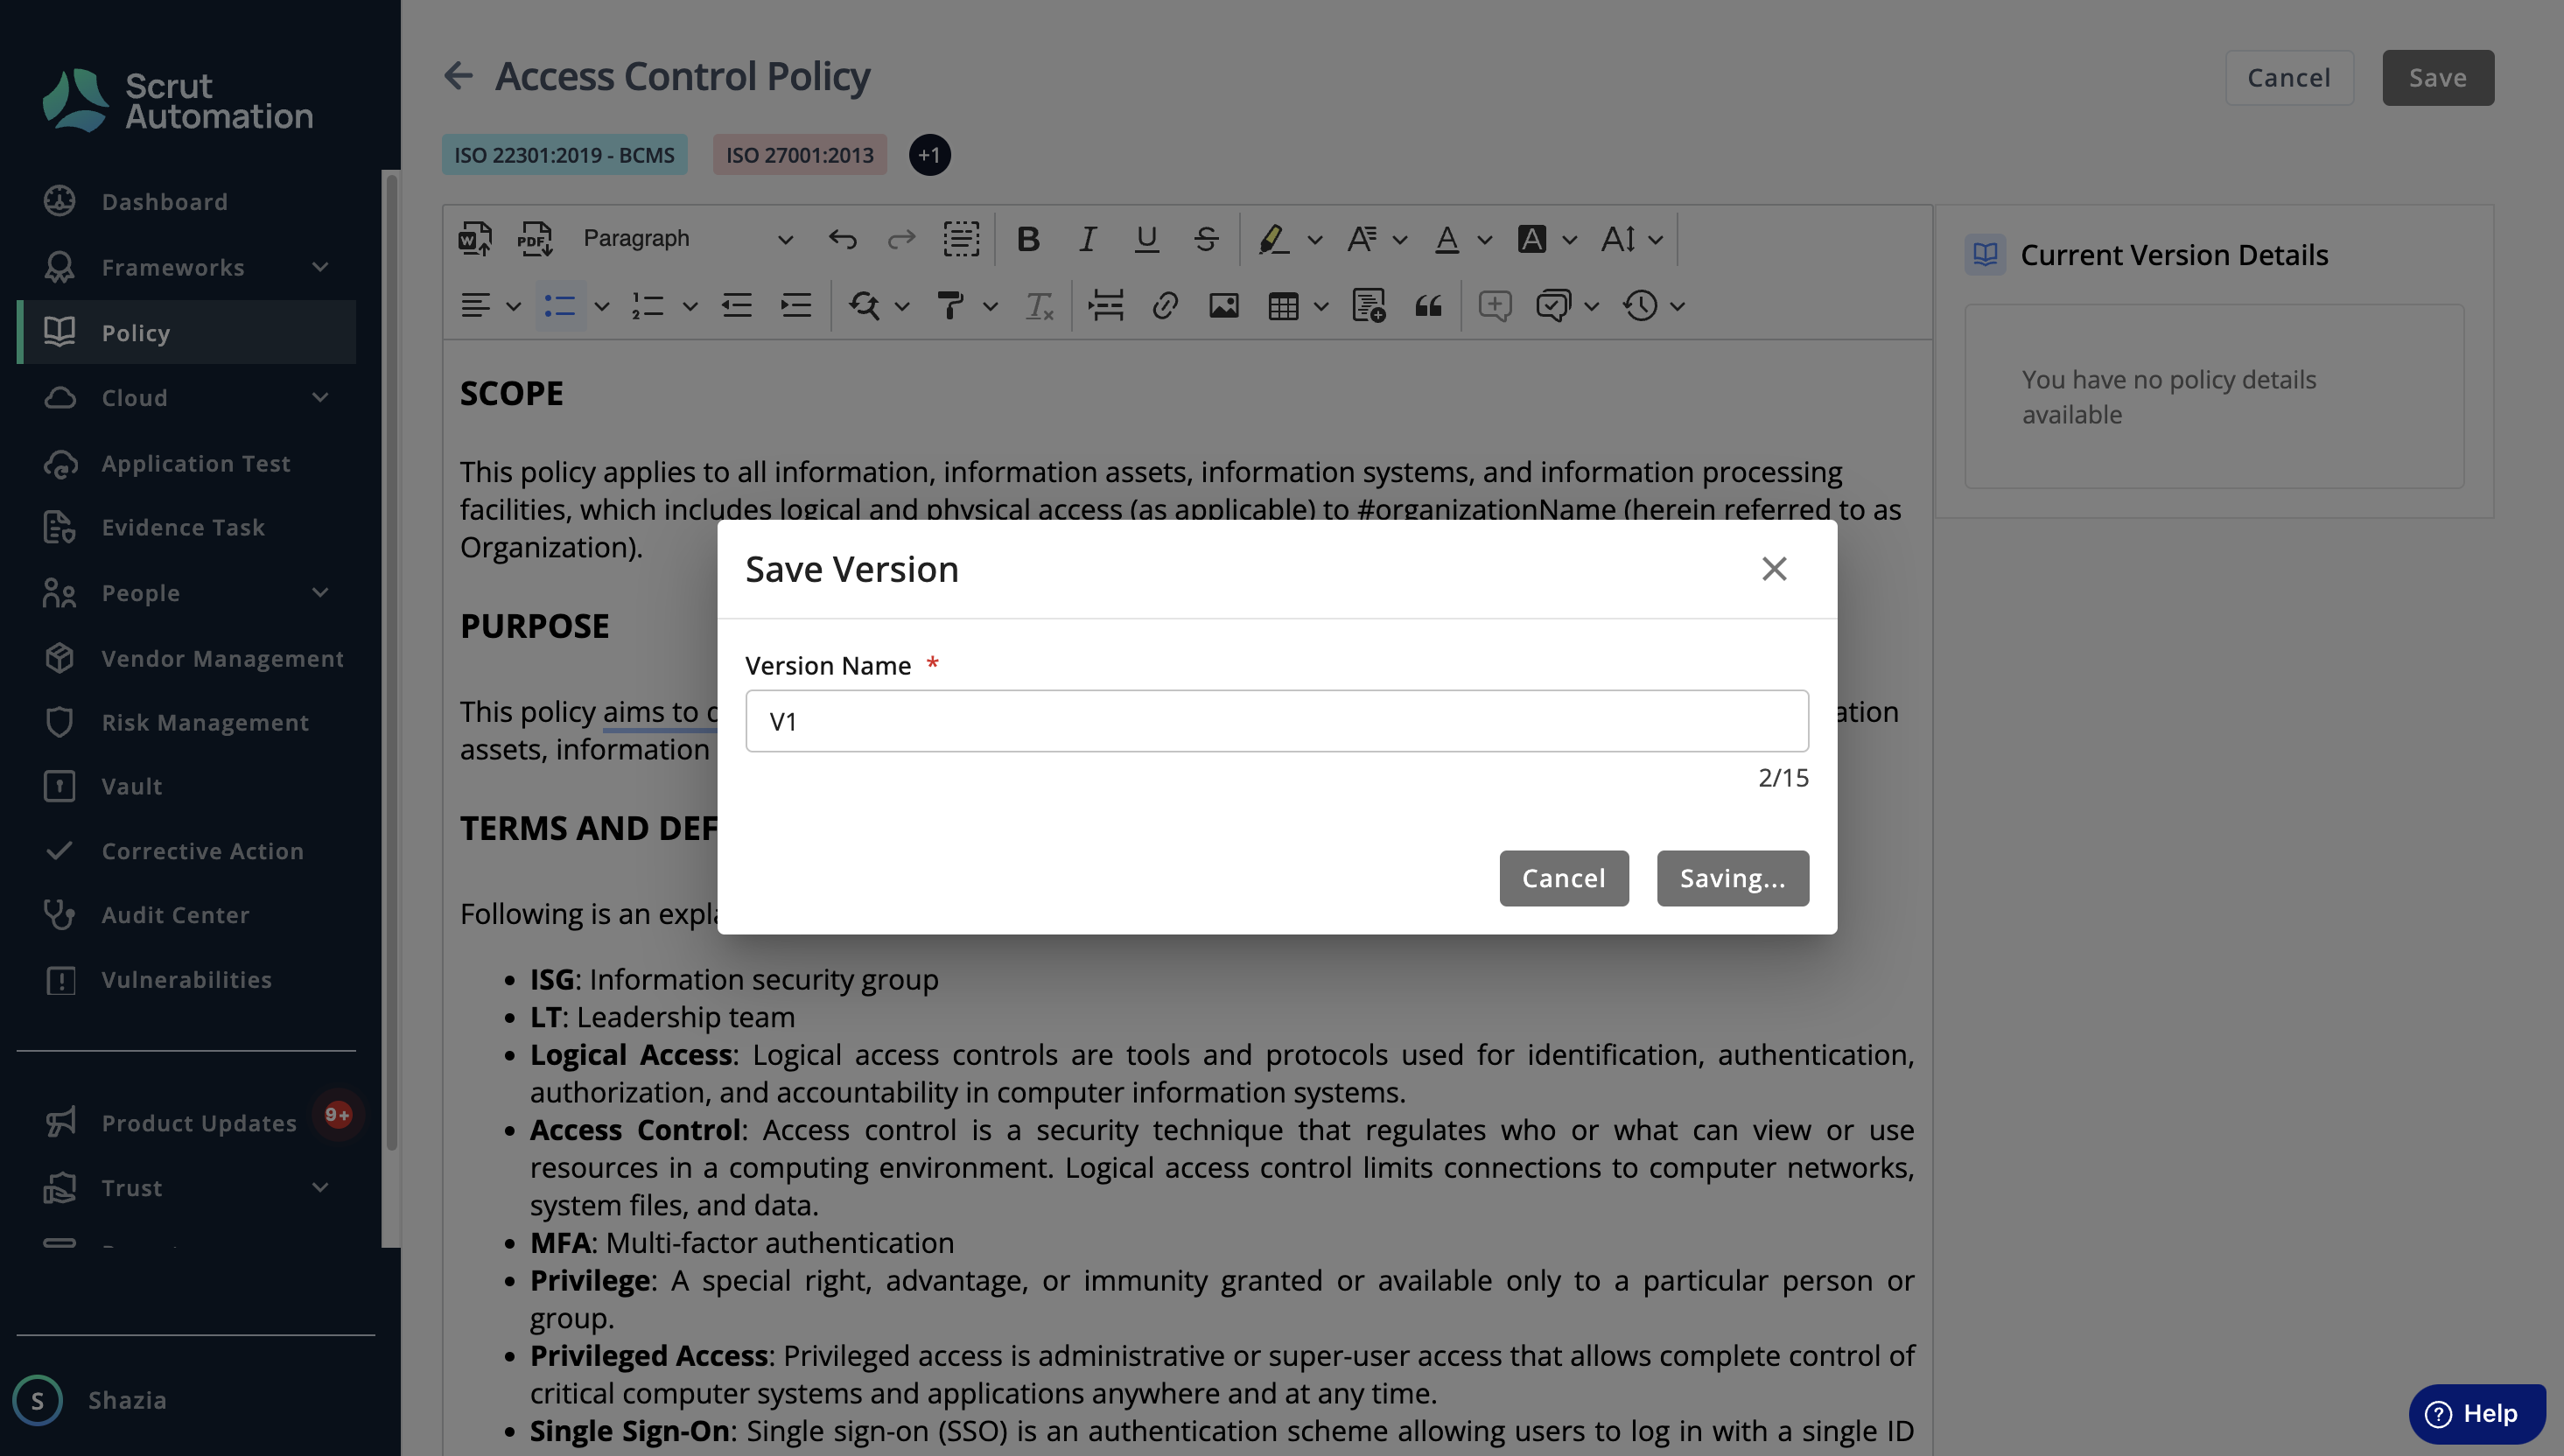This screenshot has width=2564, height=1456.
Task: Open the Paragraph heading dropdown
Action: pyautogui.click(x=688, y=239)
